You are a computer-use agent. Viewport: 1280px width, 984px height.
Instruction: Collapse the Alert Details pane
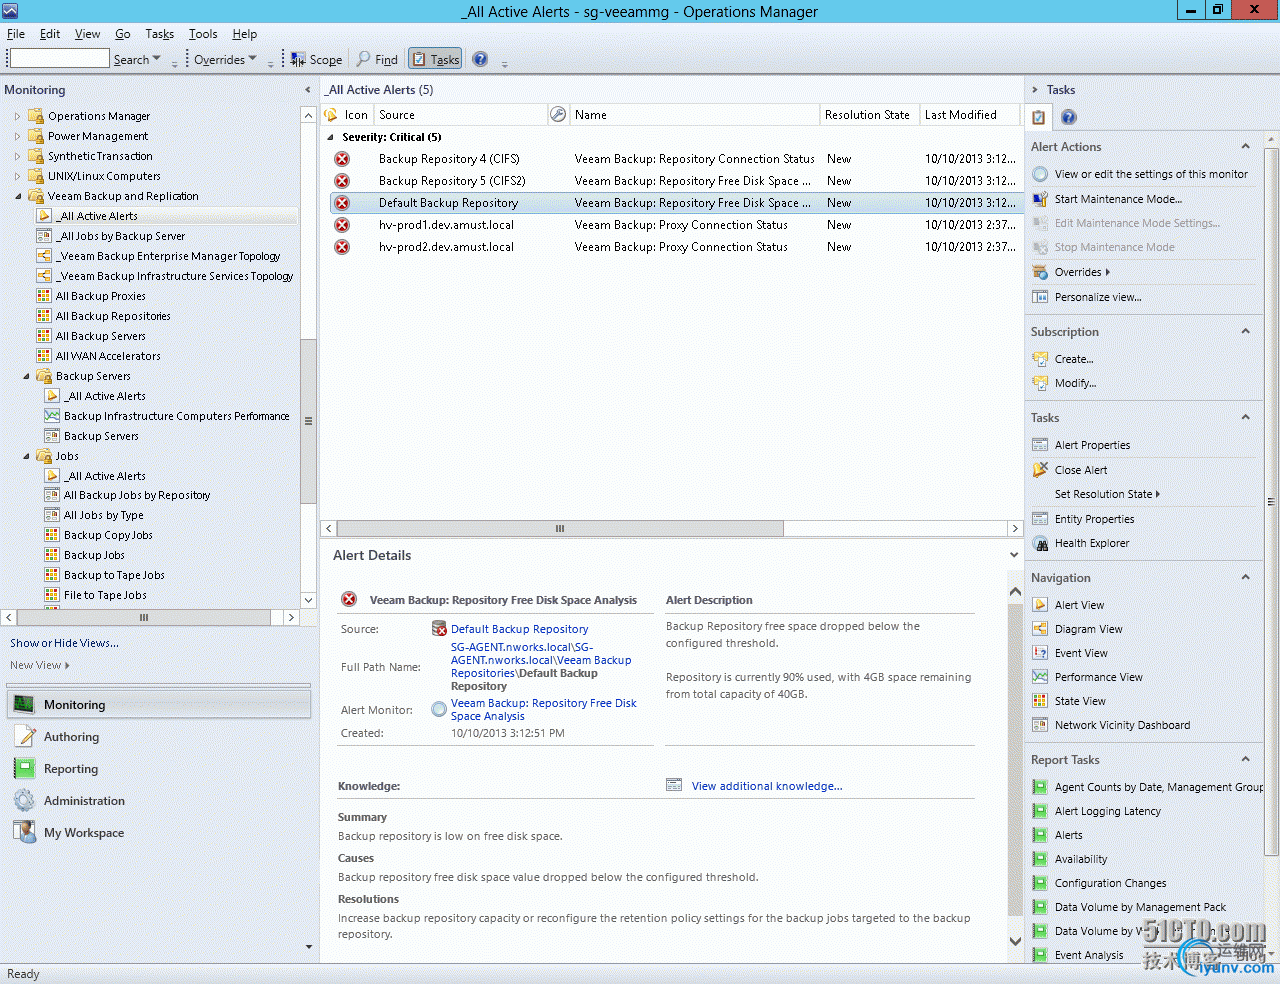click(x=1015, y=555)
